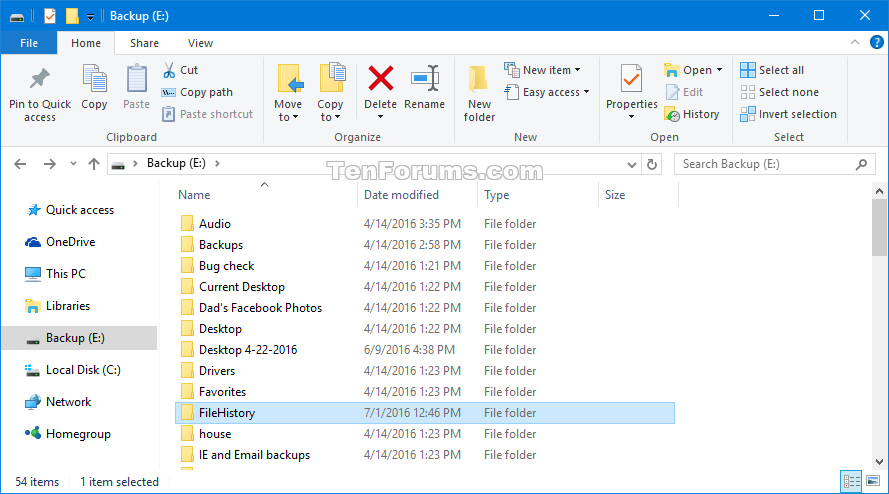
Task: Go up one level with up arrow
Action: click(94, 164)
